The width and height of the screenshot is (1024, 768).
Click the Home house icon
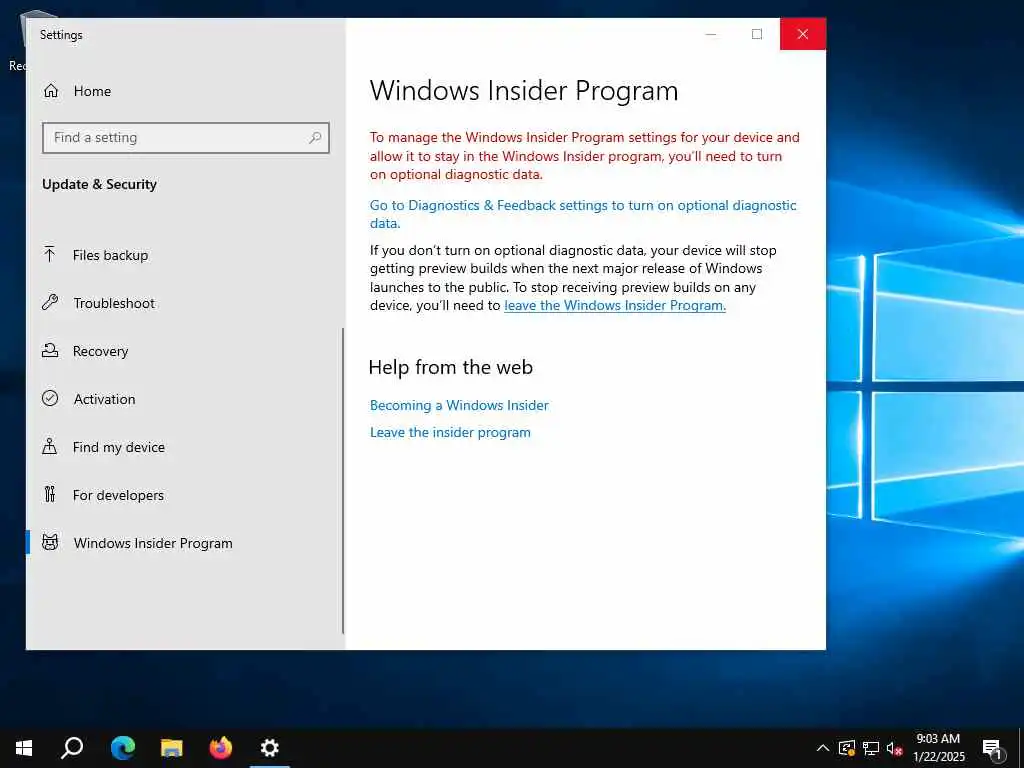pos(51,91)
